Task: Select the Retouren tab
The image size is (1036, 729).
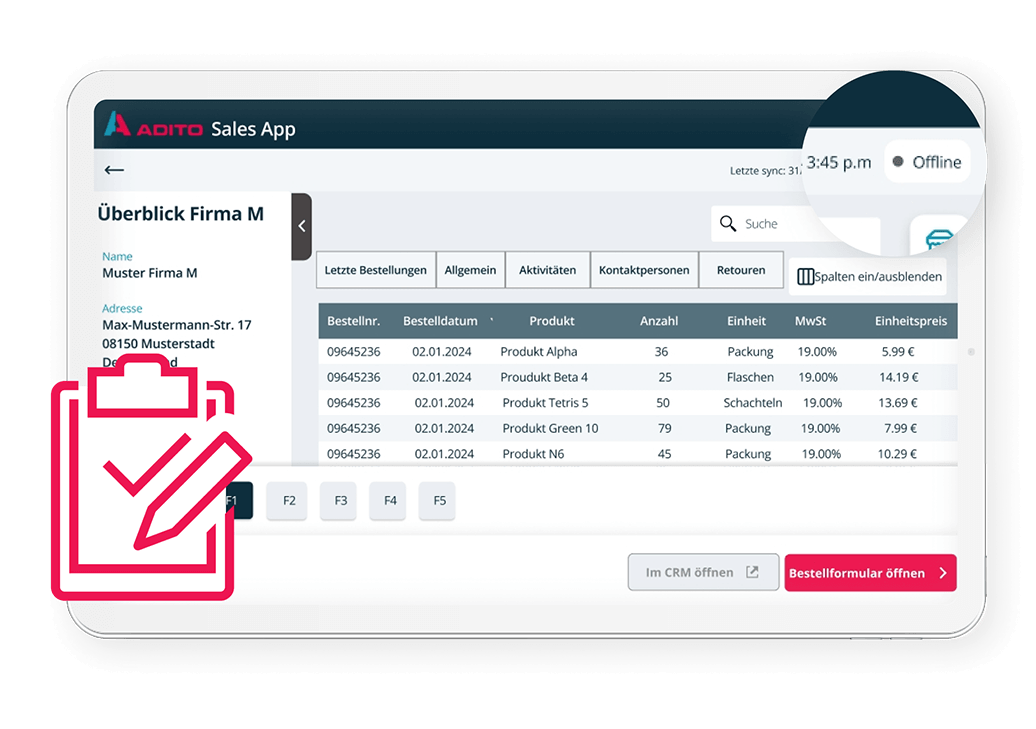Action: click(741, 270)
